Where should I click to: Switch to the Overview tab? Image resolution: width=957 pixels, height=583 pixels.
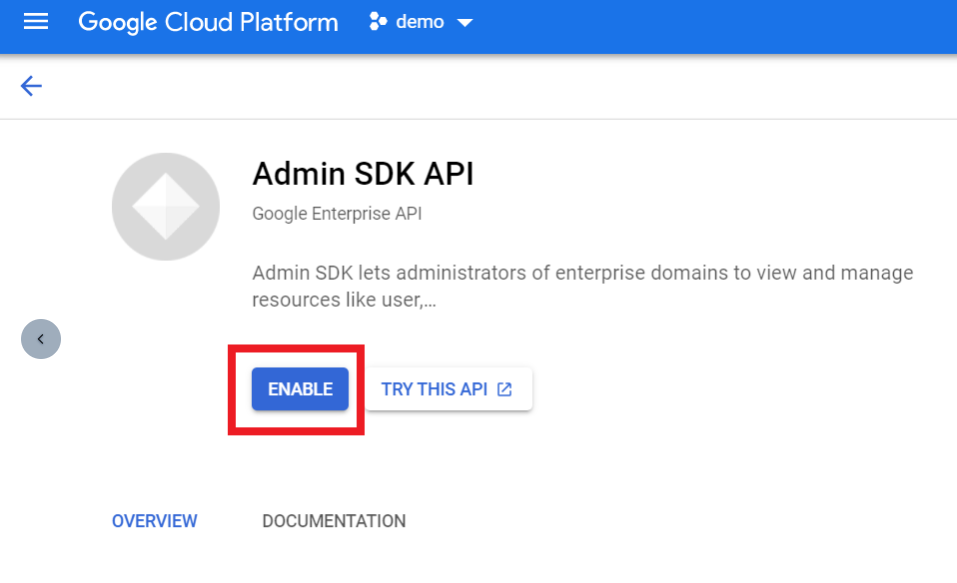click(154, 521)
